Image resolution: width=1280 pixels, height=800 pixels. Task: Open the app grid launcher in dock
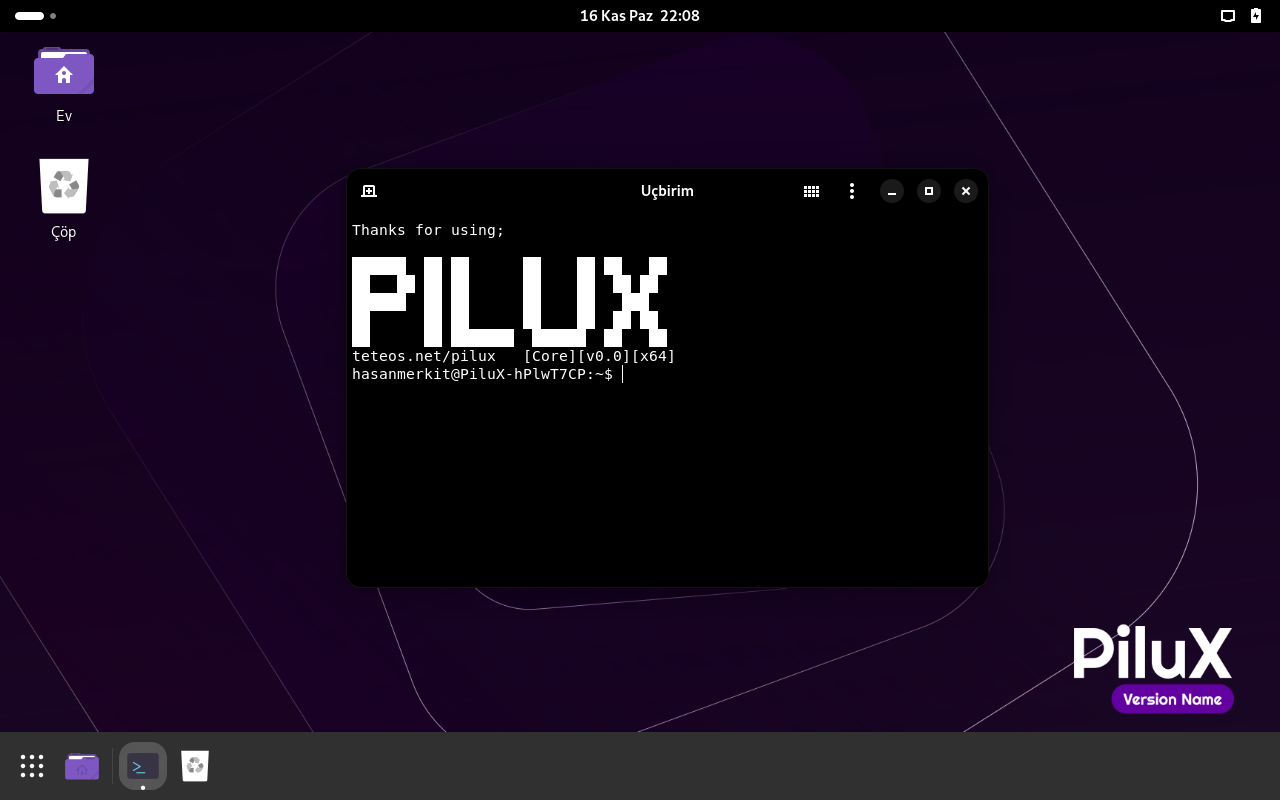pos(32,766)
